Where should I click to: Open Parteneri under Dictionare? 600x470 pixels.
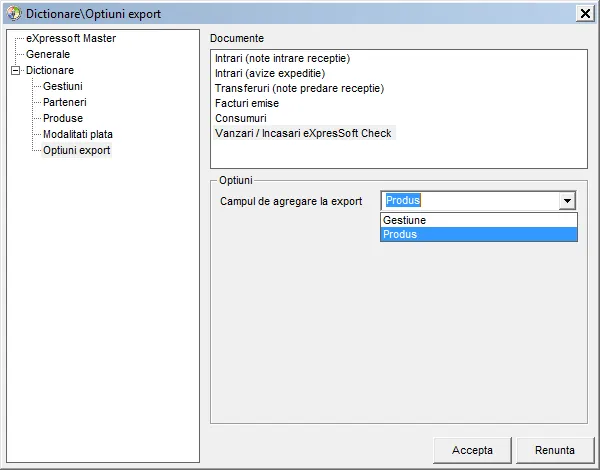tap(65, 103)
